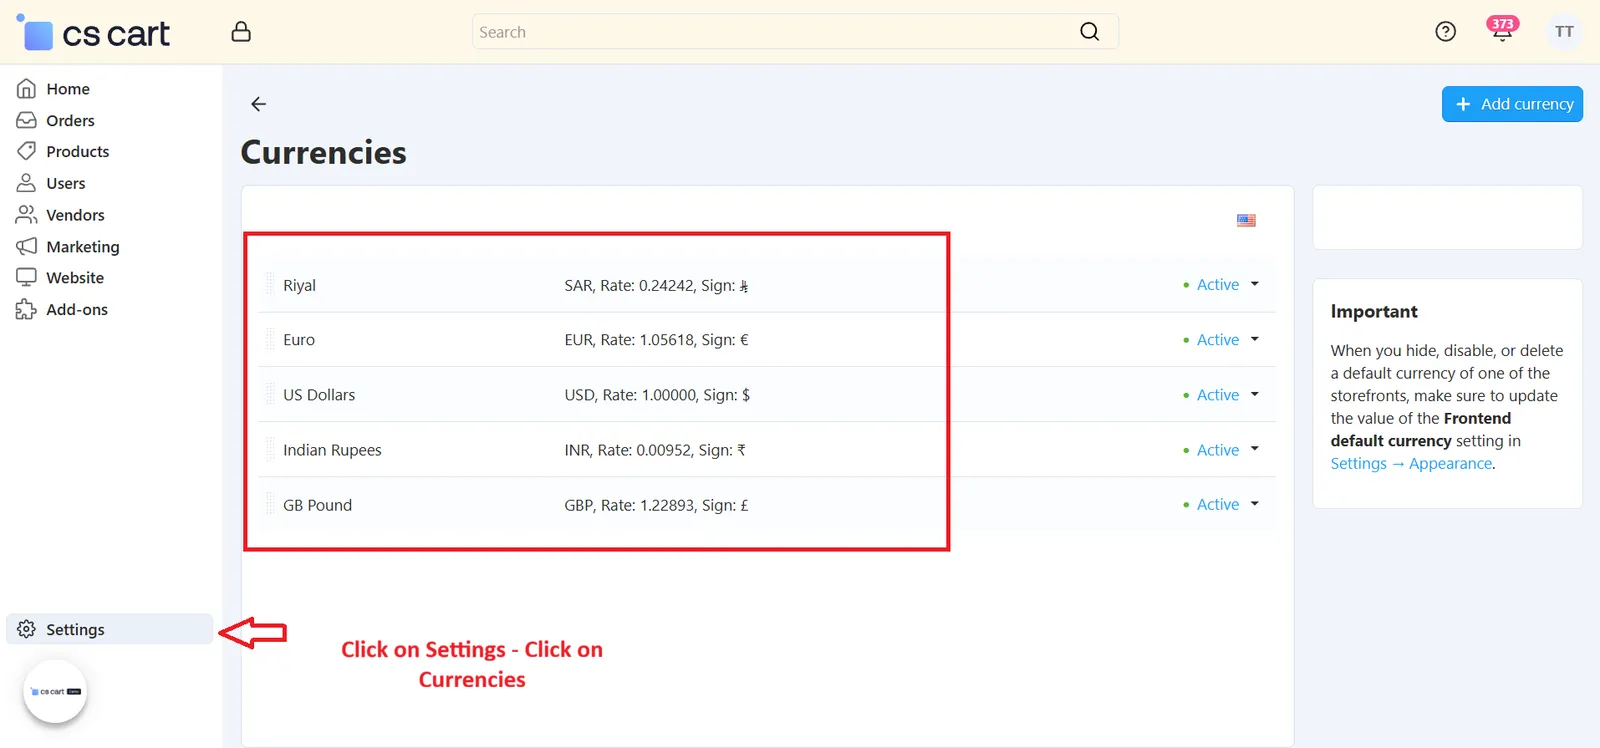1600x748 pixels.
Task: Click the drag handle beside GB Pound
Action: tap(270, 505)
